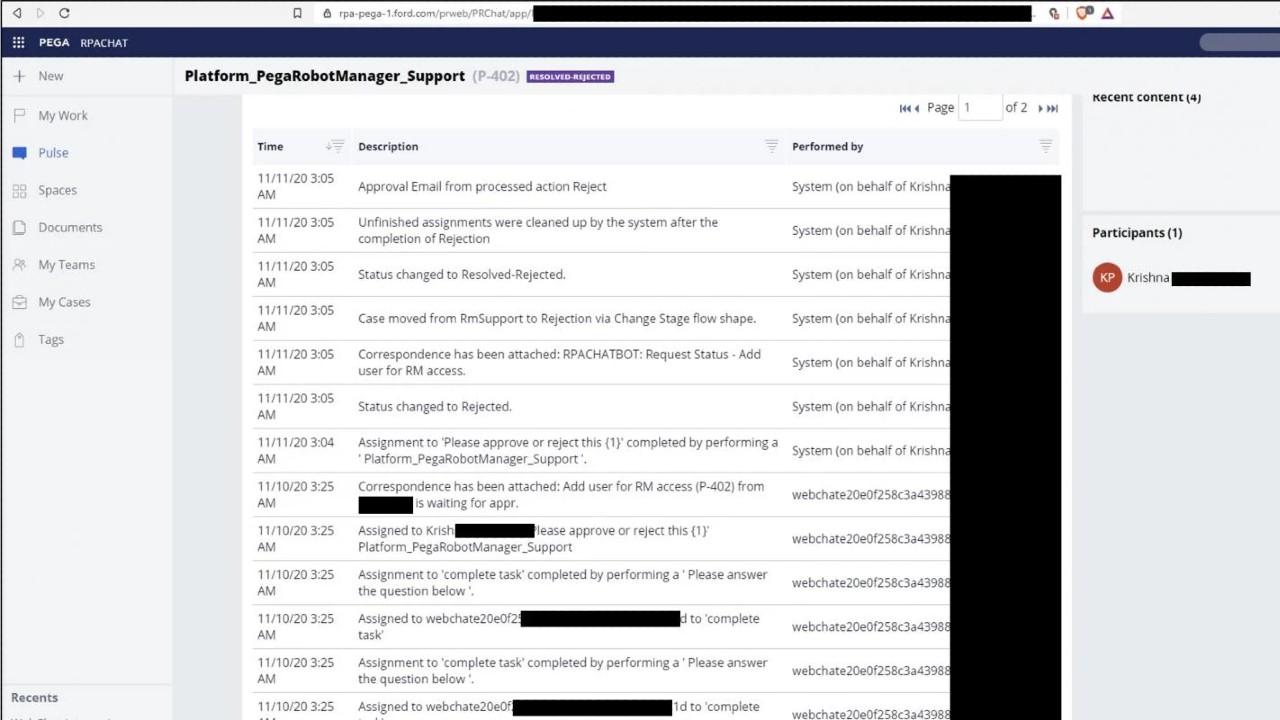
Task: Select the Pulse chat bubble icon
Action: pos(19,153)
